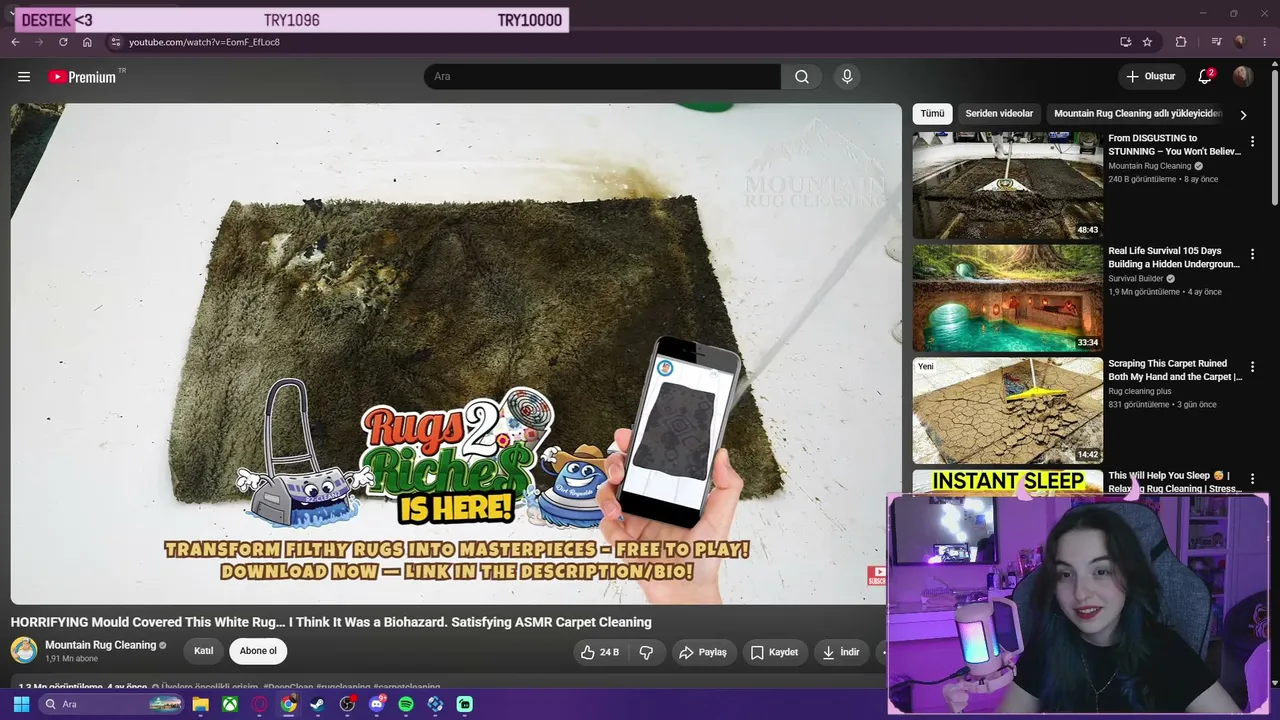Image resolution: width=1280 pixels, height=720 pixels.
Task: Reload the page in Chrome
Action: tap(63, 42)
